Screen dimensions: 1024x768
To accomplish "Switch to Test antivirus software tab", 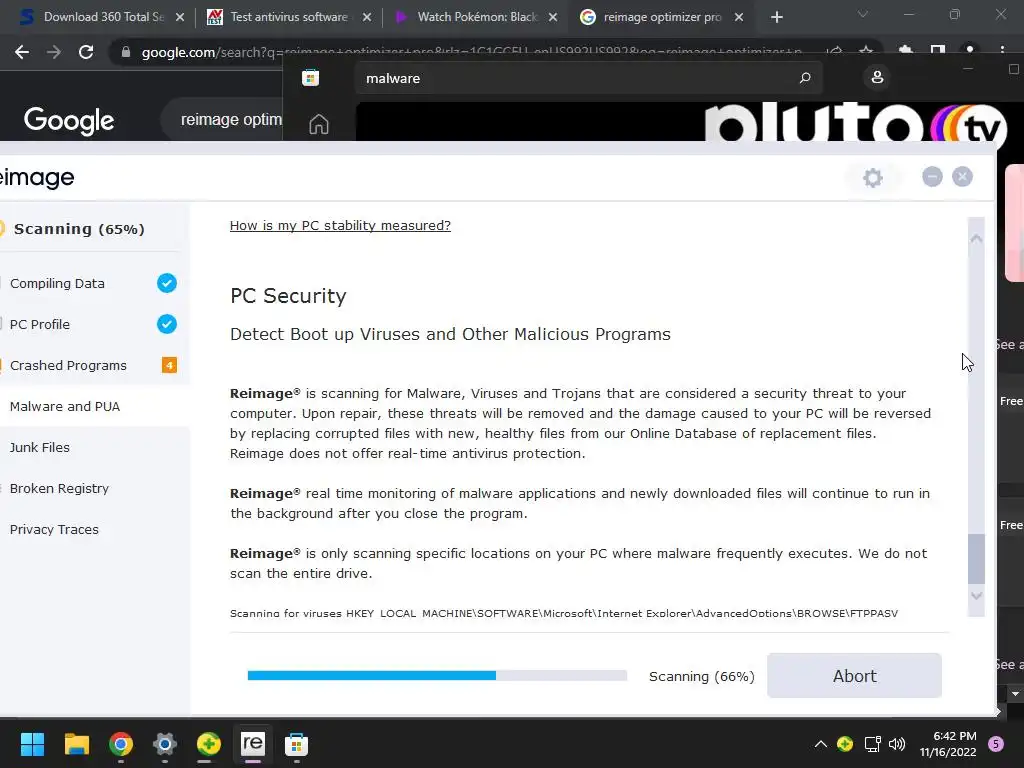I will click(288, 17).
